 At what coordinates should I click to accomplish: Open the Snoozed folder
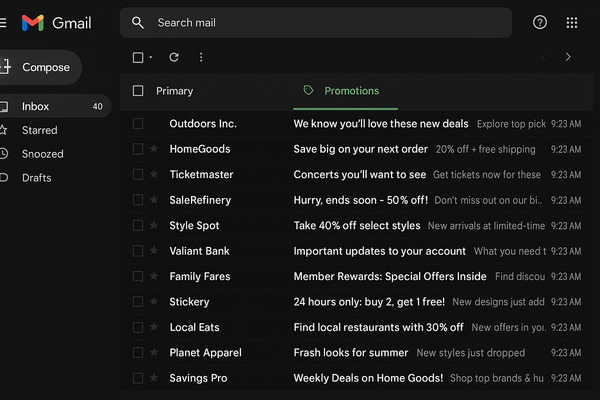click(42, 154)
